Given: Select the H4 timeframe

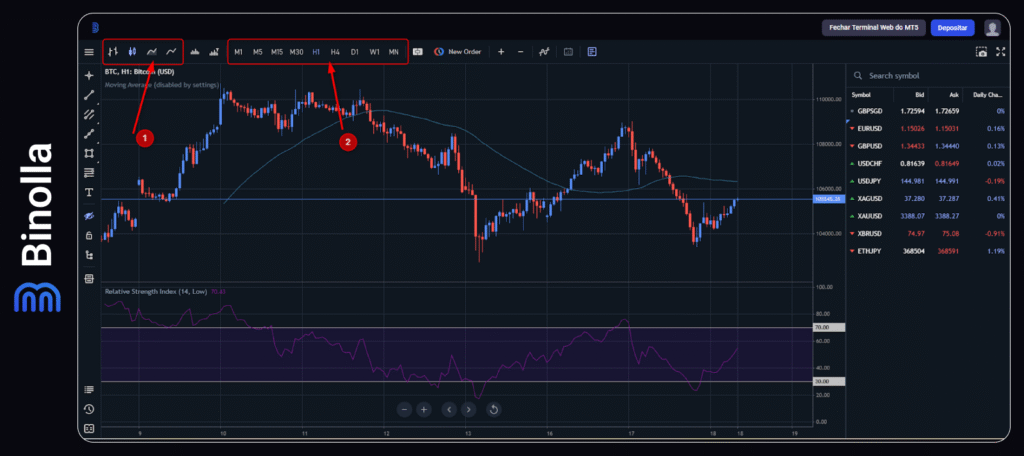Looking at the screenshot, I should (x=335, y=51).
